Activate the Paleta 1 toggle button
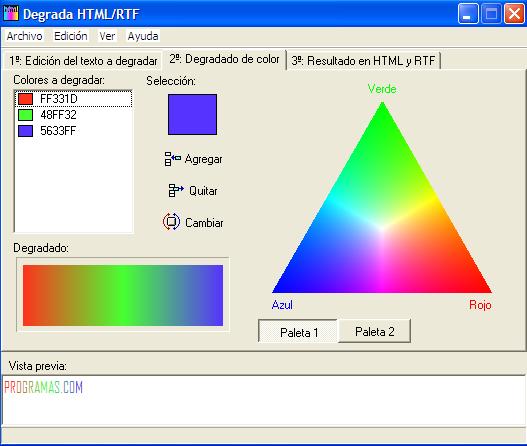Screen dimensions: 527x446 (x=298, y=332)
